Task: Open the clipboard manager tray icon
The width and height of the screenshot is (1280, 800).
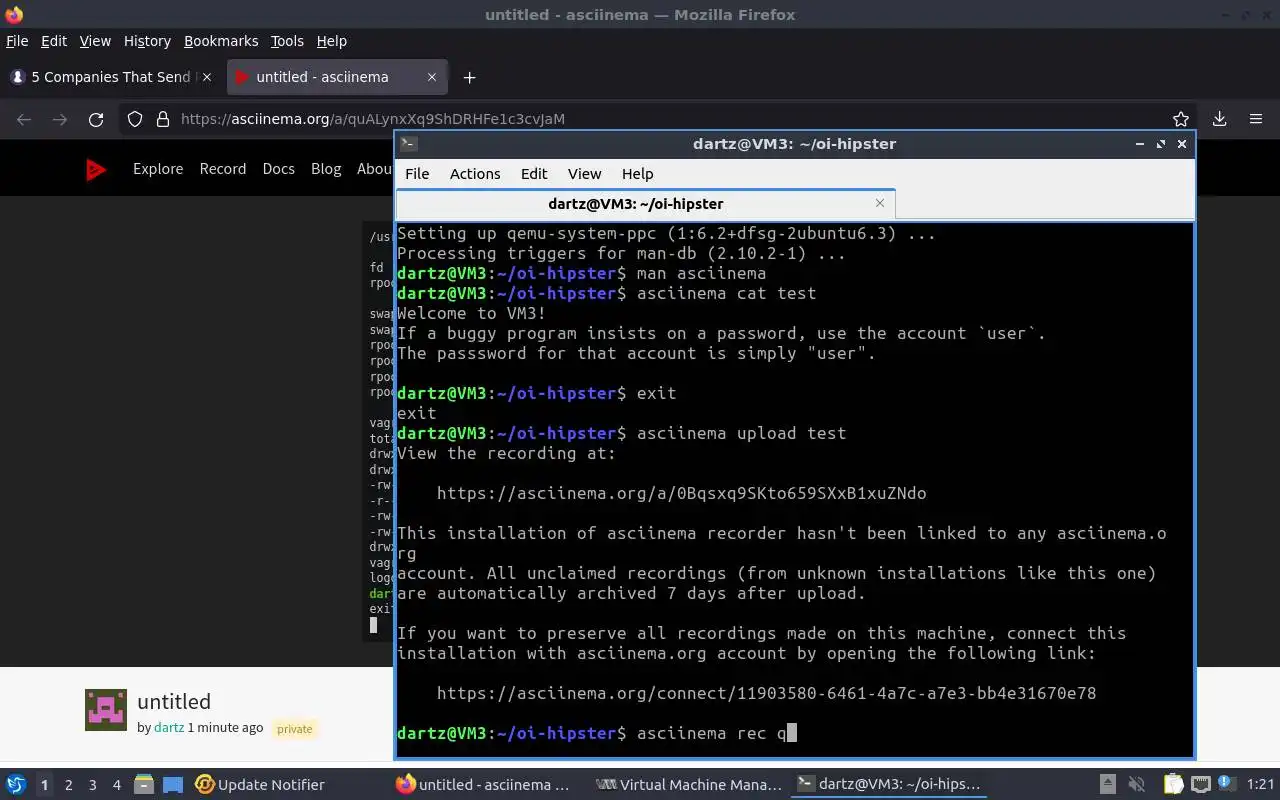Action: [x=1173, y=785]
